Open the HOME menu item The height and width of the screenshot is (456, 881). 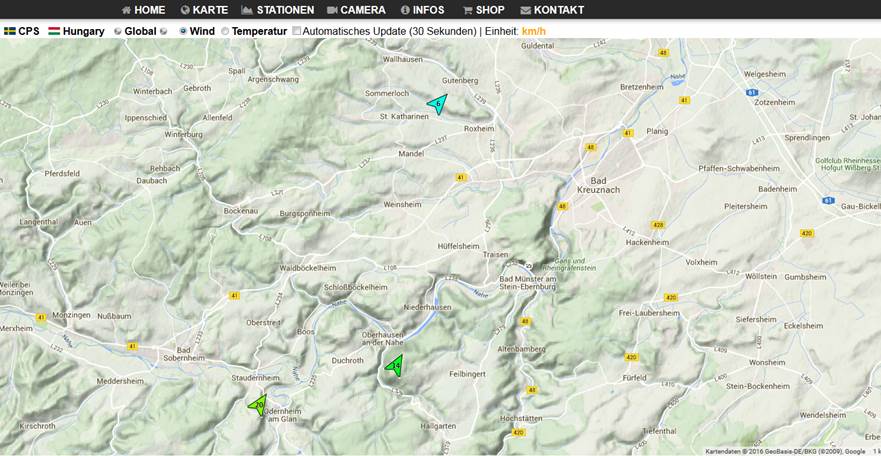click(143, 10)
